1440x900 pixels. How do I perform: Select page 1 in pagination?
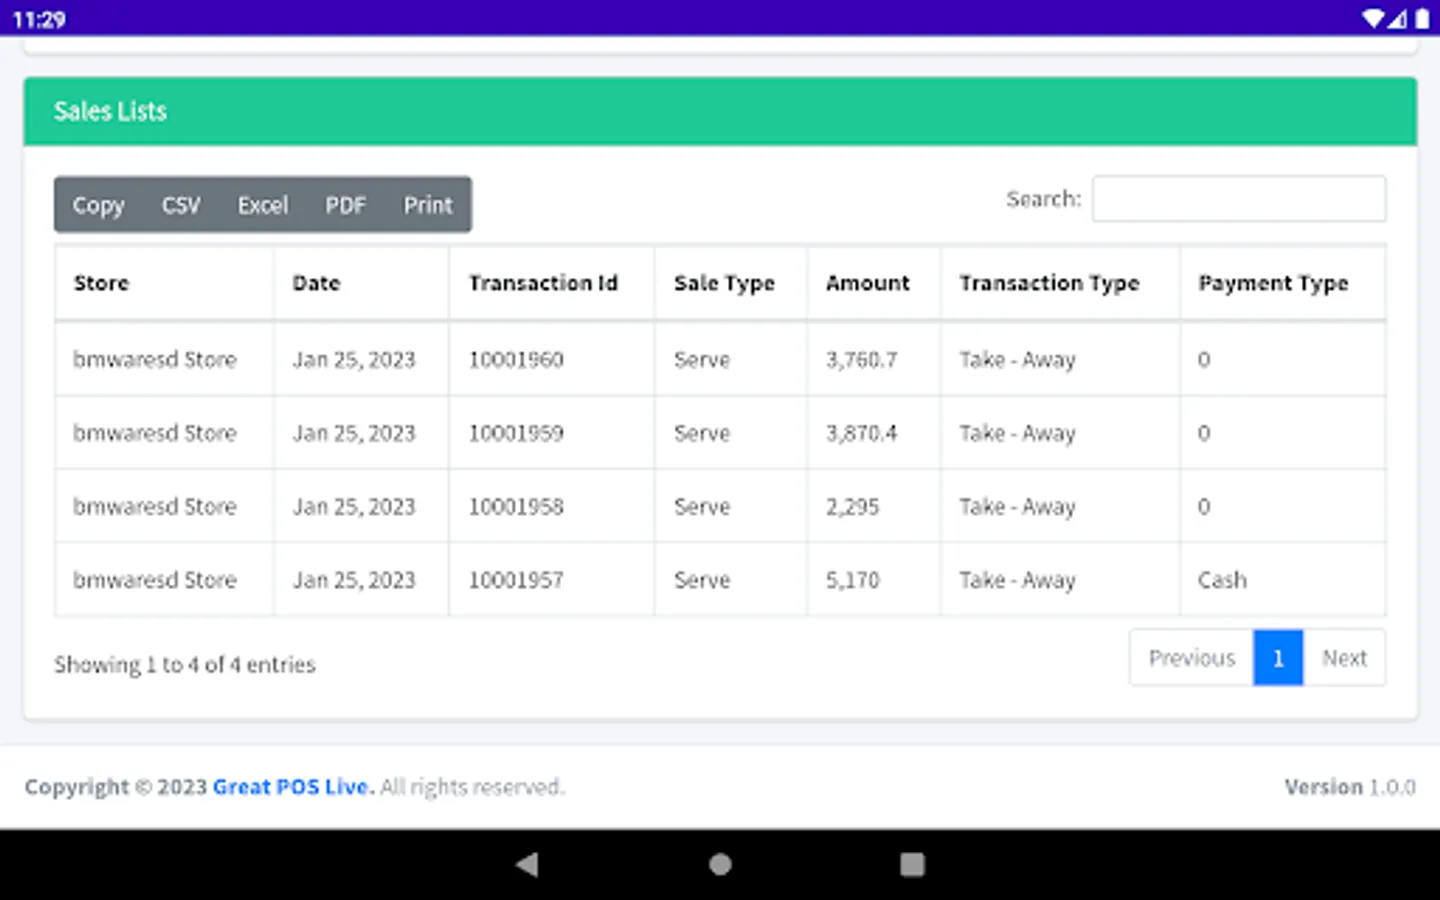pos(1278,658)
